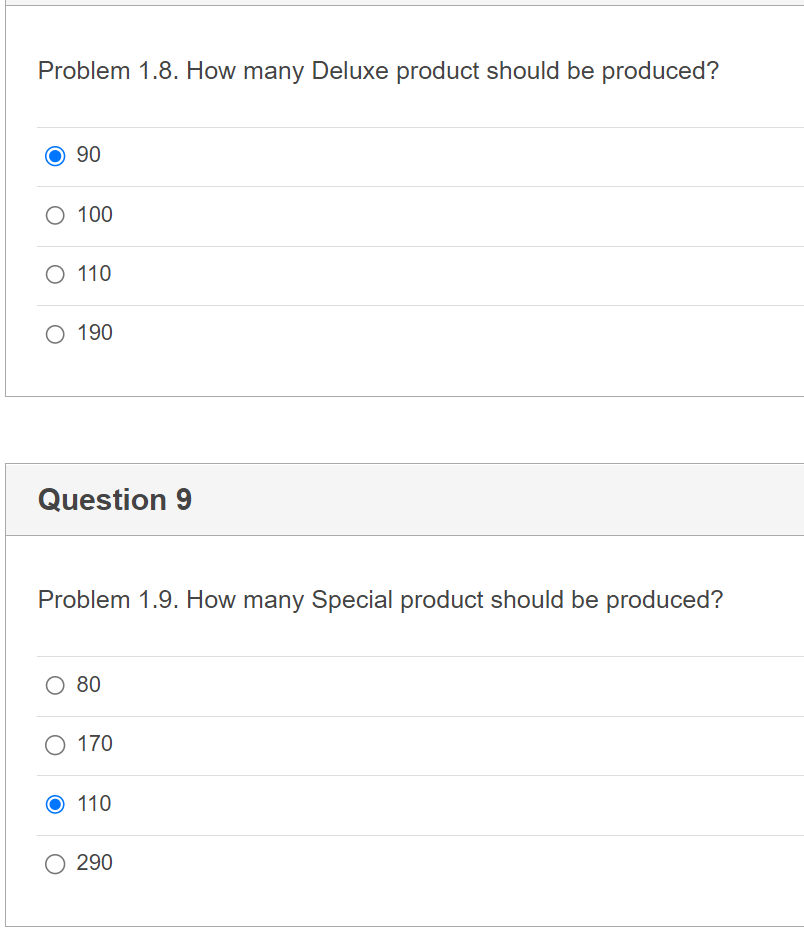Choose 170 radio button for Special product
This screenshot has width=804, height=949.
point(56,745)
